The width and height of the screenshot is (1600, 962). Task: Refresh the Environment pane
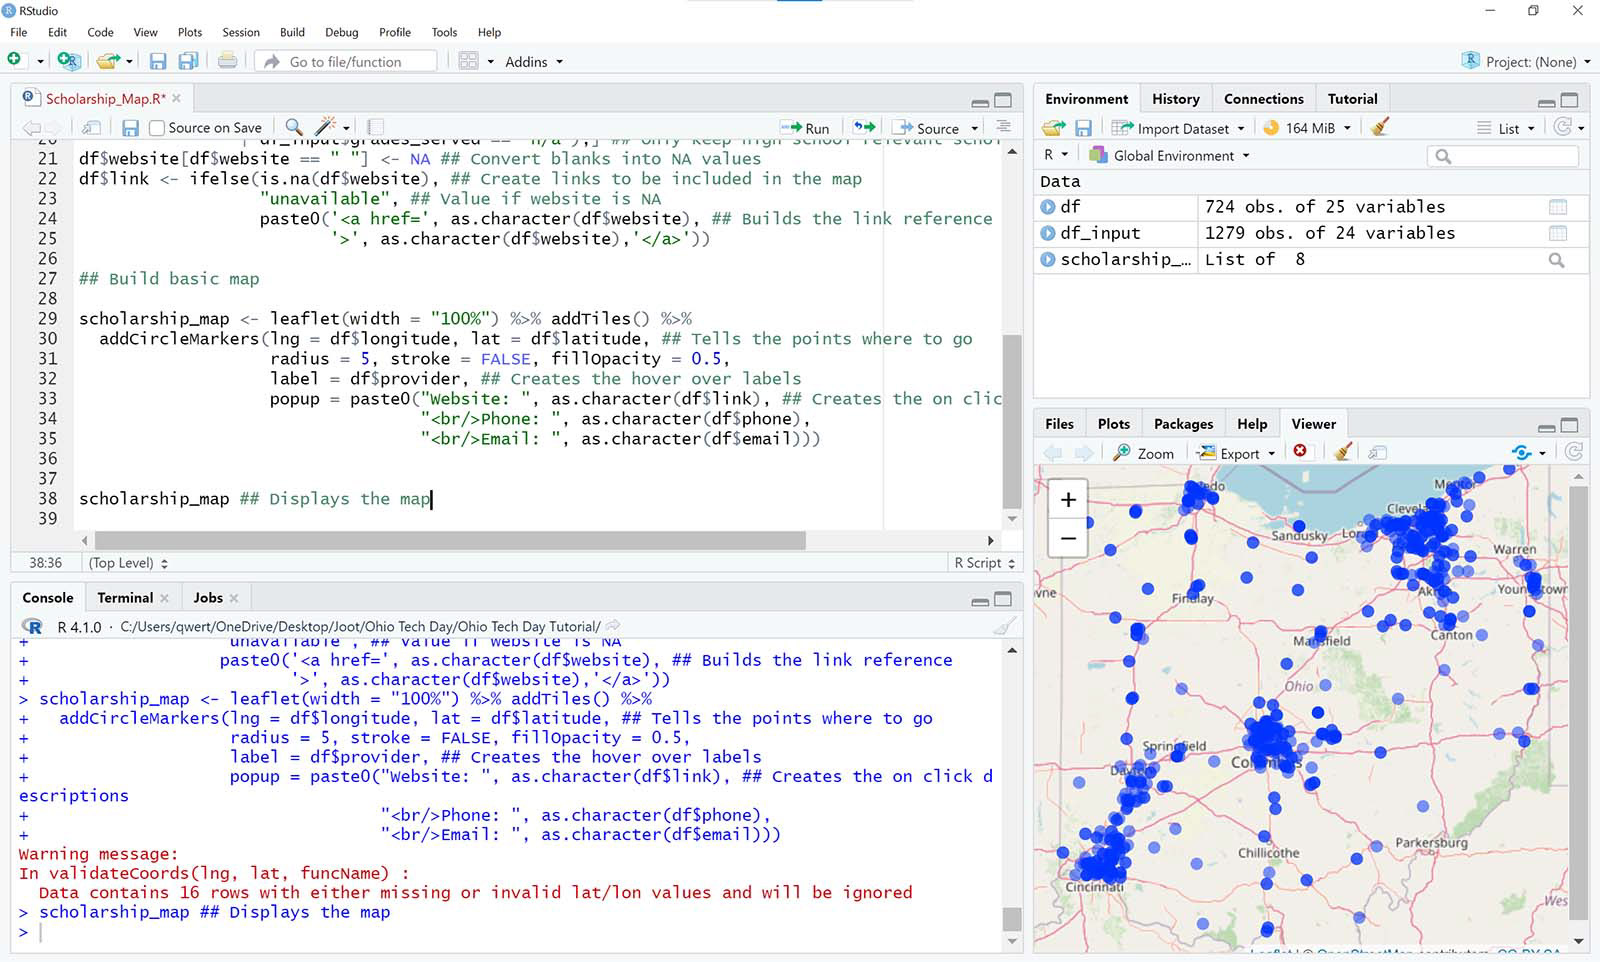point(1563,127)
